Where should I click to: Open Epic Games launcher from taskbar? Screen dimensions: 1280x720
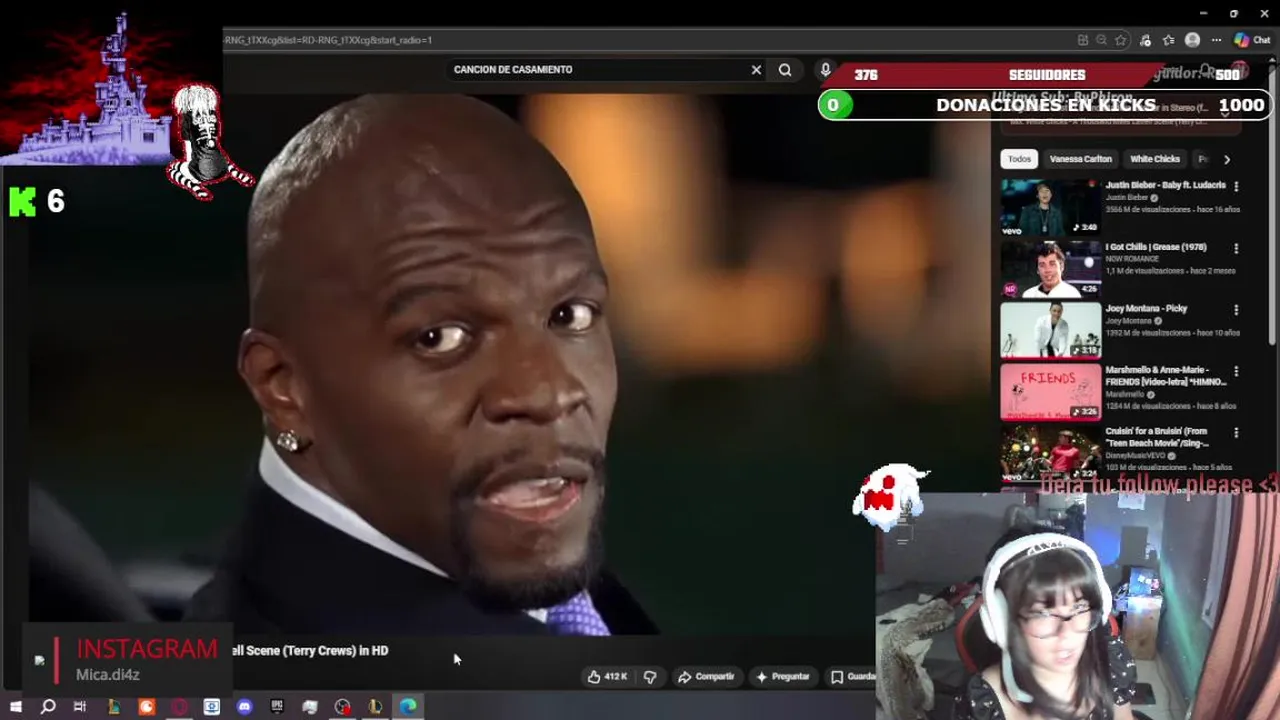coord(277,707)
